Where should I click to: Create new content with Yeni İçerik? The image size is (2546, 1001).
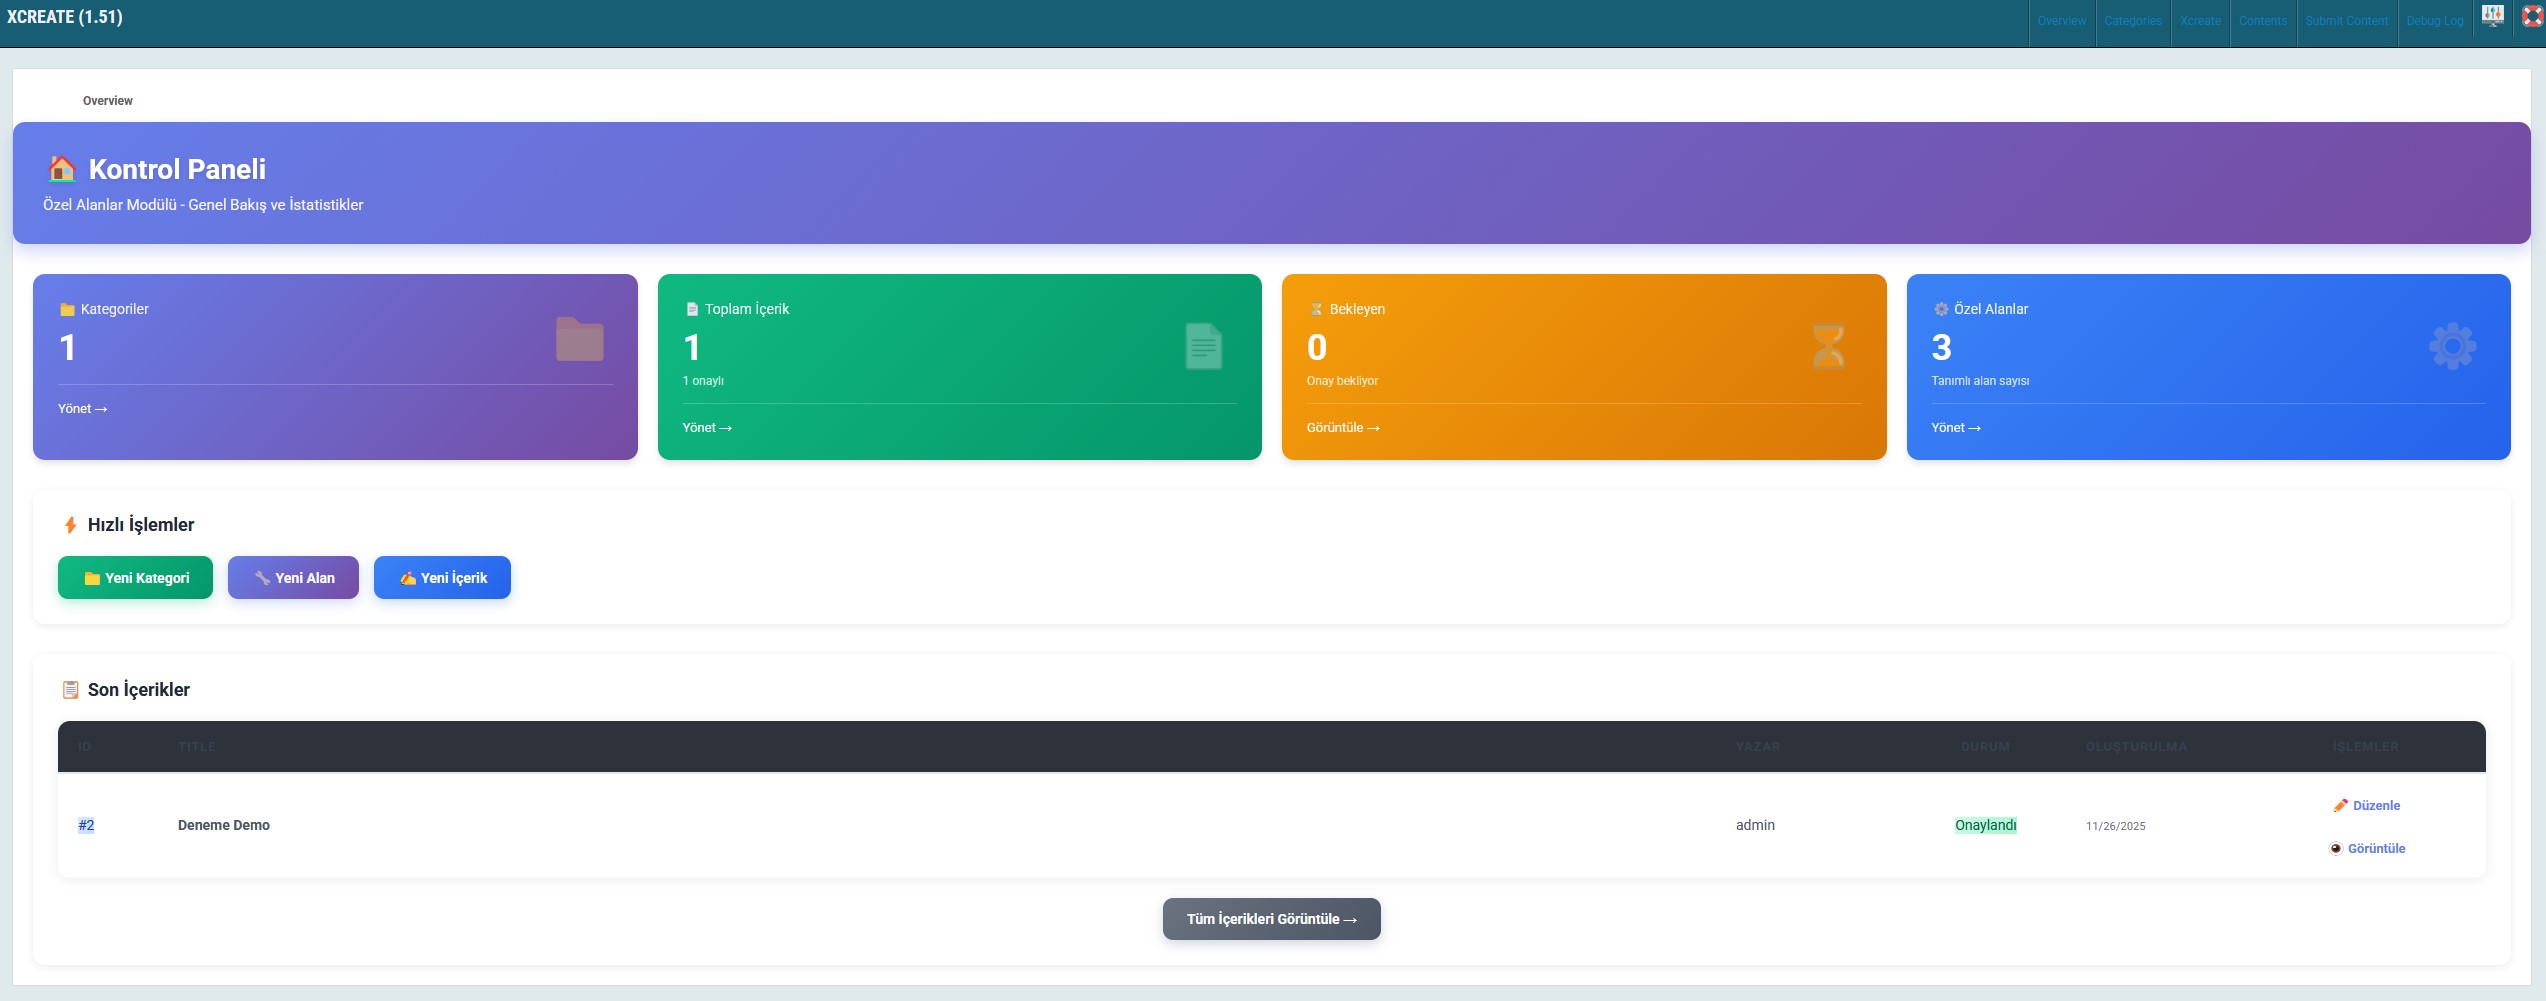pyautogui.click(x=442, y=578)
